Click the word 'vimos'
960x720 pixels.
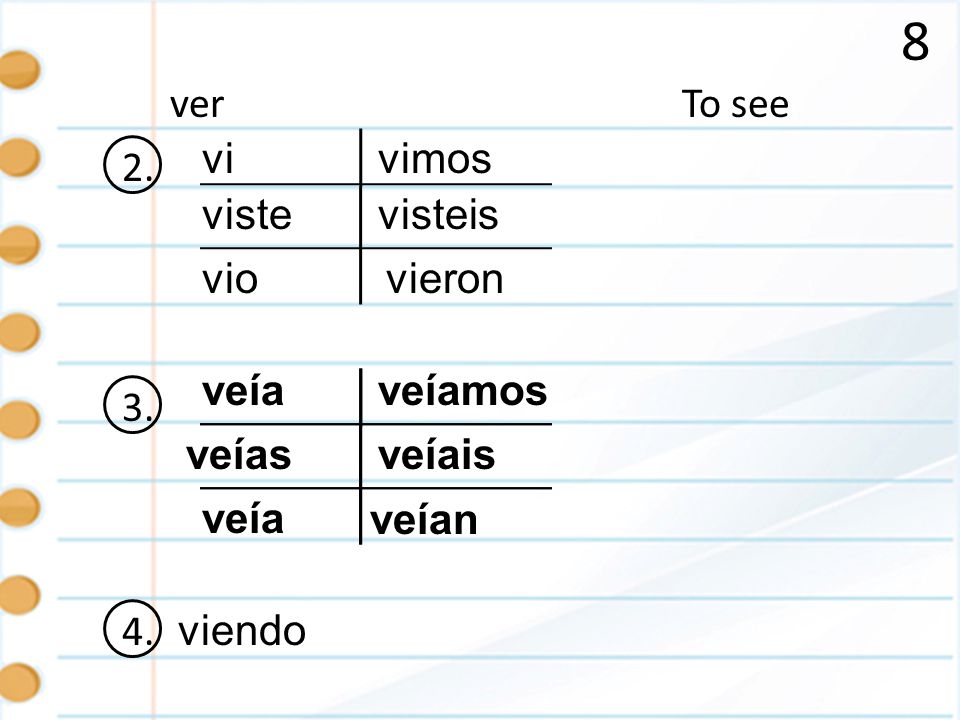coord(435,159)
